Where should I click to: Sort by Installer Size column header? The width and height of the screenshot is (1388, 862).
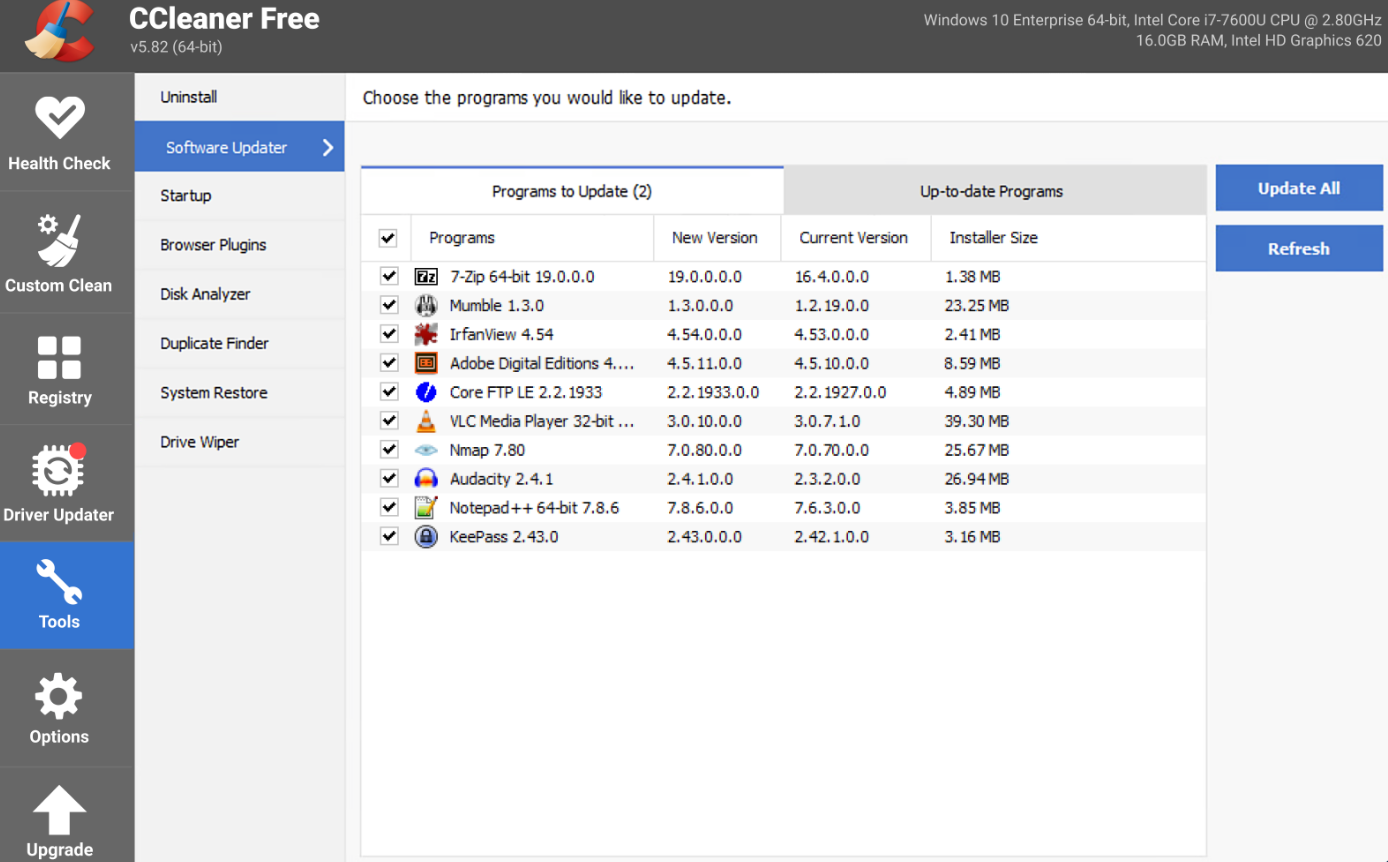(x=993, y=238)
